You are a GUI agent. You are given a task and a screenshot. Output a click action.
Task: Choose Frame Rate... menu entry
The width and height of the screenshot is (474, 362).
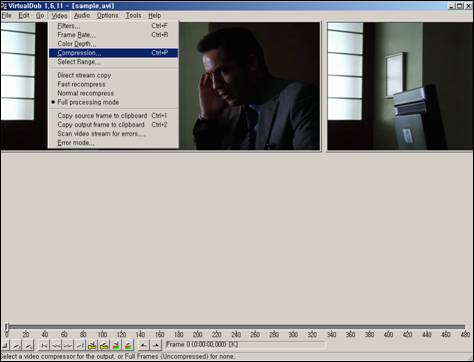(x=113, y=35)
